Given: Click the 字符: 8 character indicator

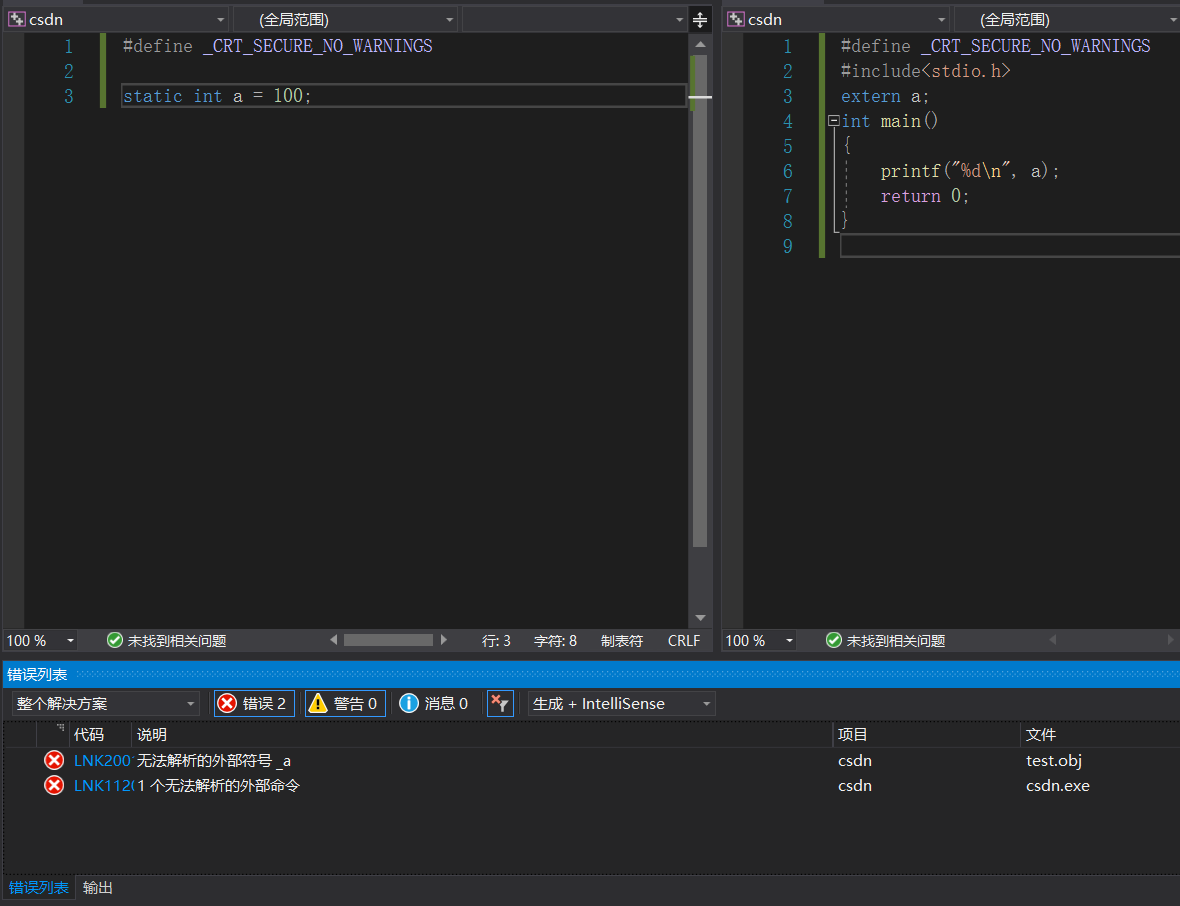Looking at the screenshot, I should [555, 640].
